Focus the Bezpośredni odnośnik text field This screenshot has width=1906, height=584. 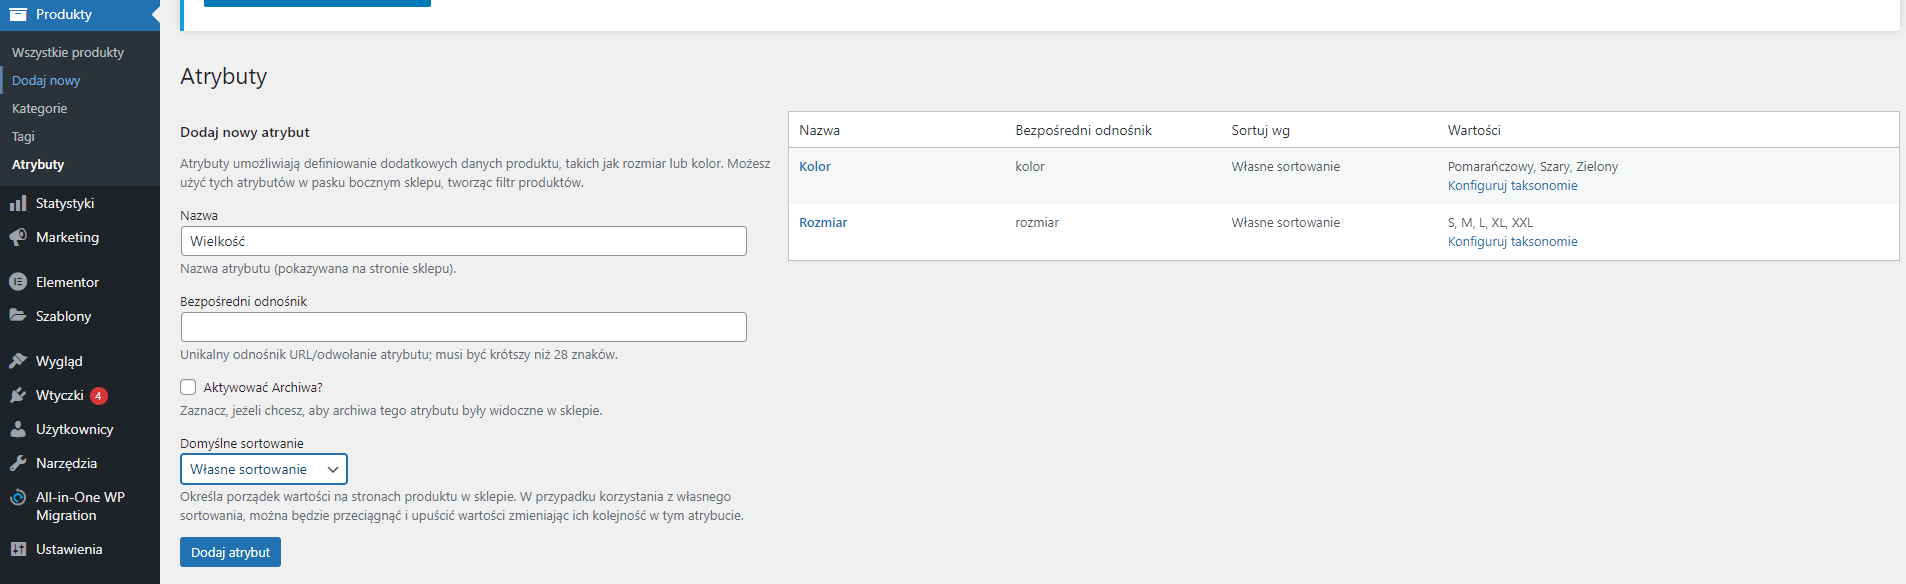point(463,327)
